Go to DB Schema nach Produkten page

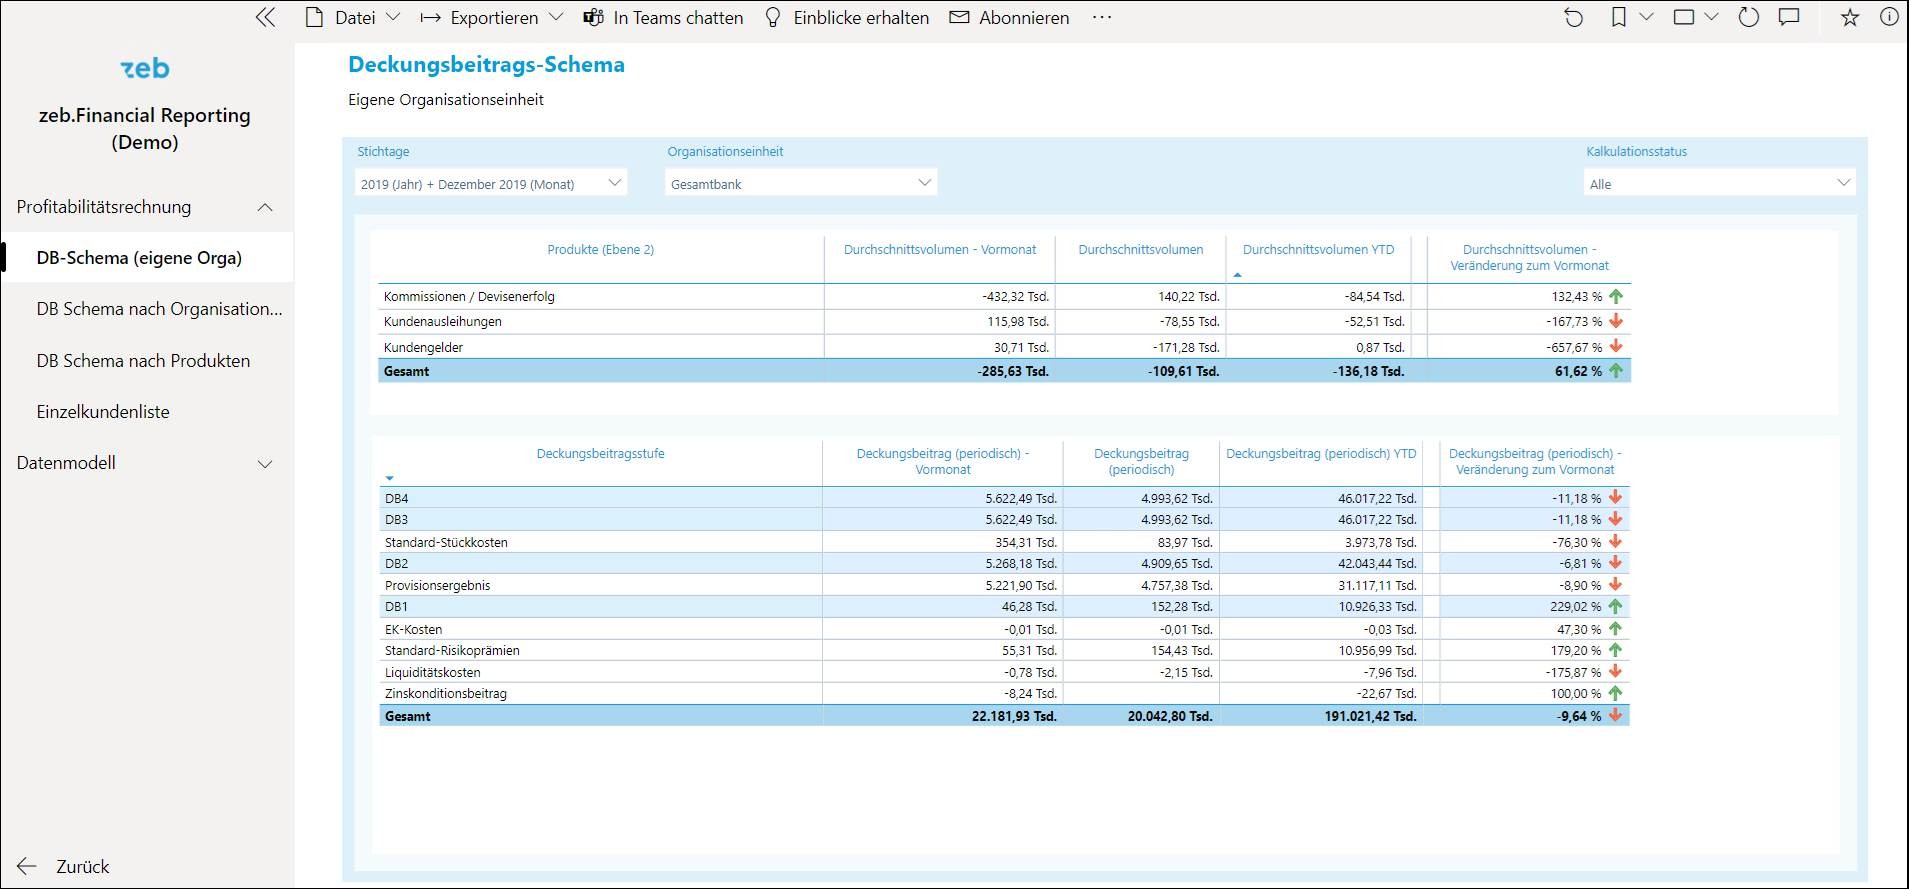143,361
